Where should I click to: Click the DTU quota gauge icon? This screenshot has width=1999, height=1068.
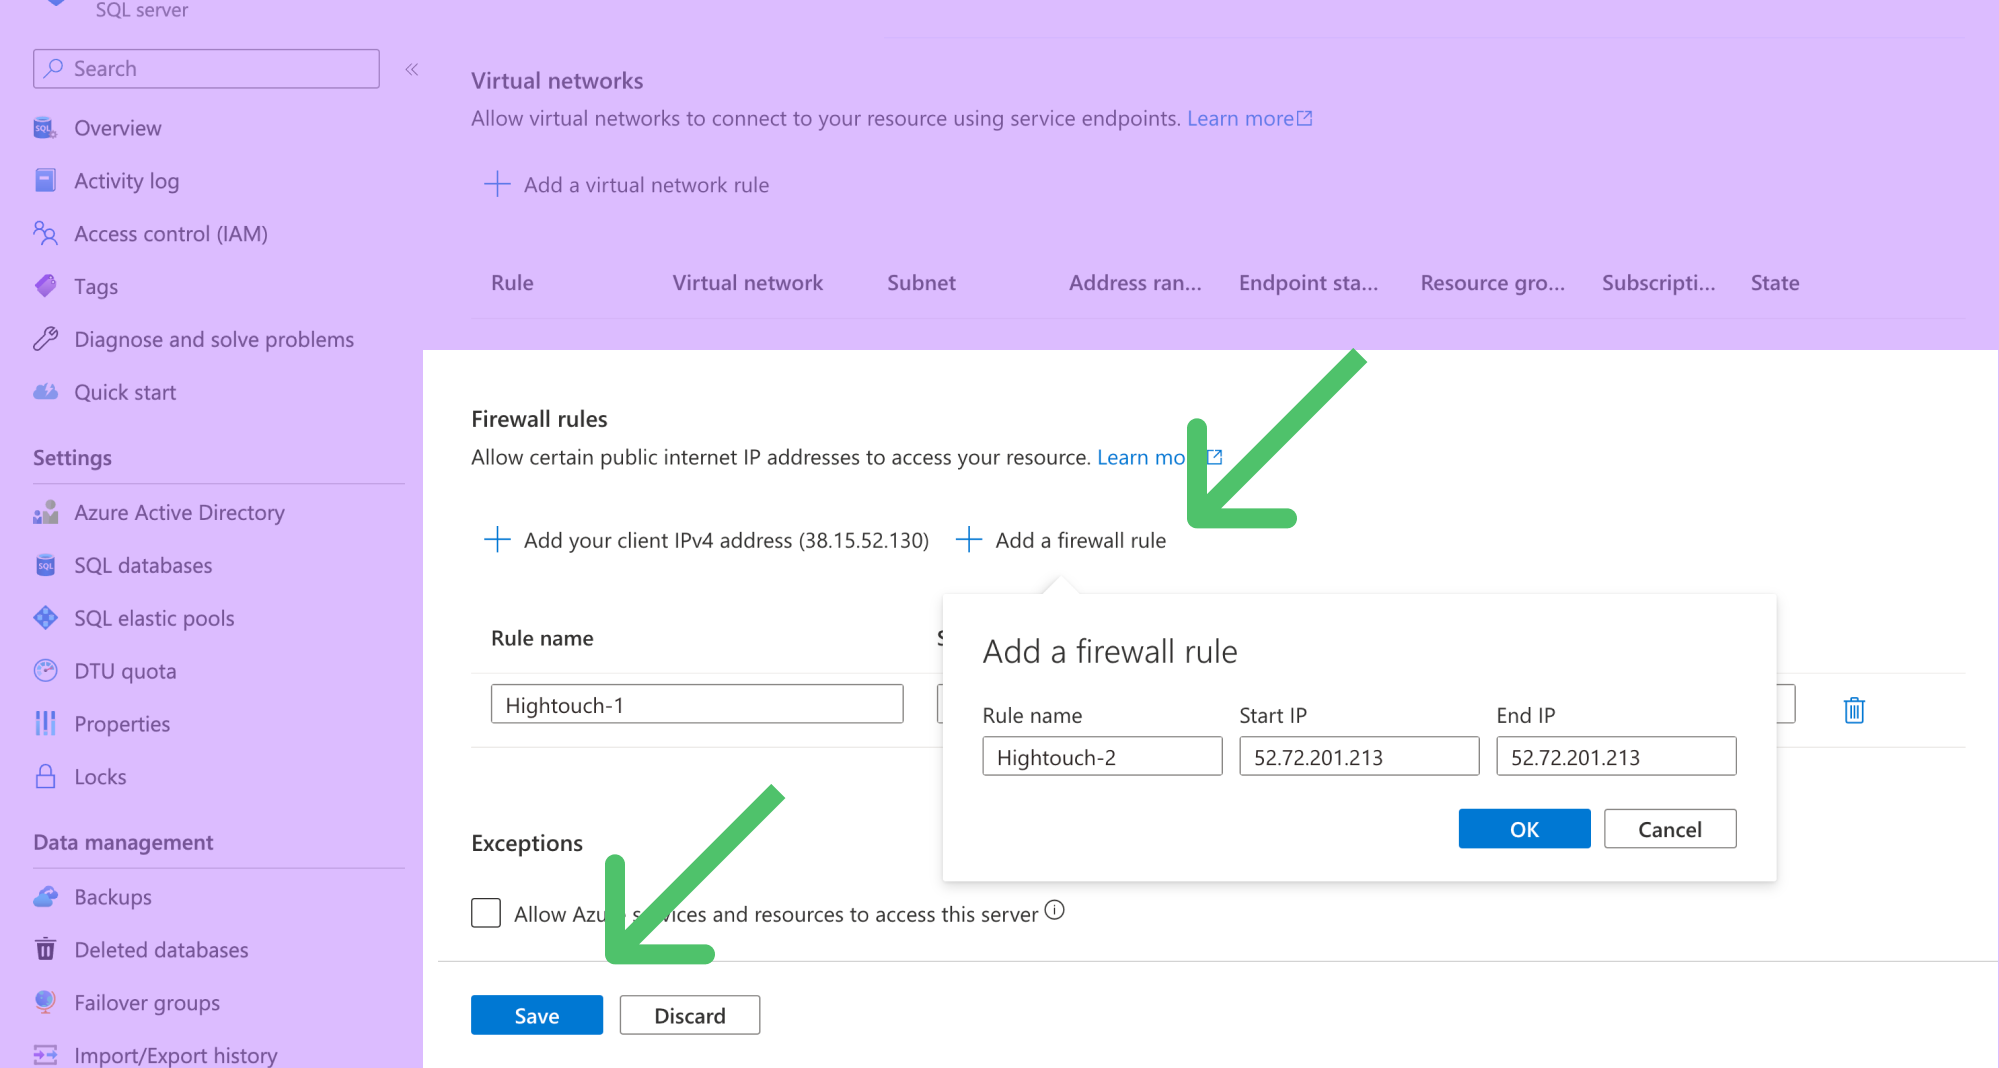click(x=45, y=671)
